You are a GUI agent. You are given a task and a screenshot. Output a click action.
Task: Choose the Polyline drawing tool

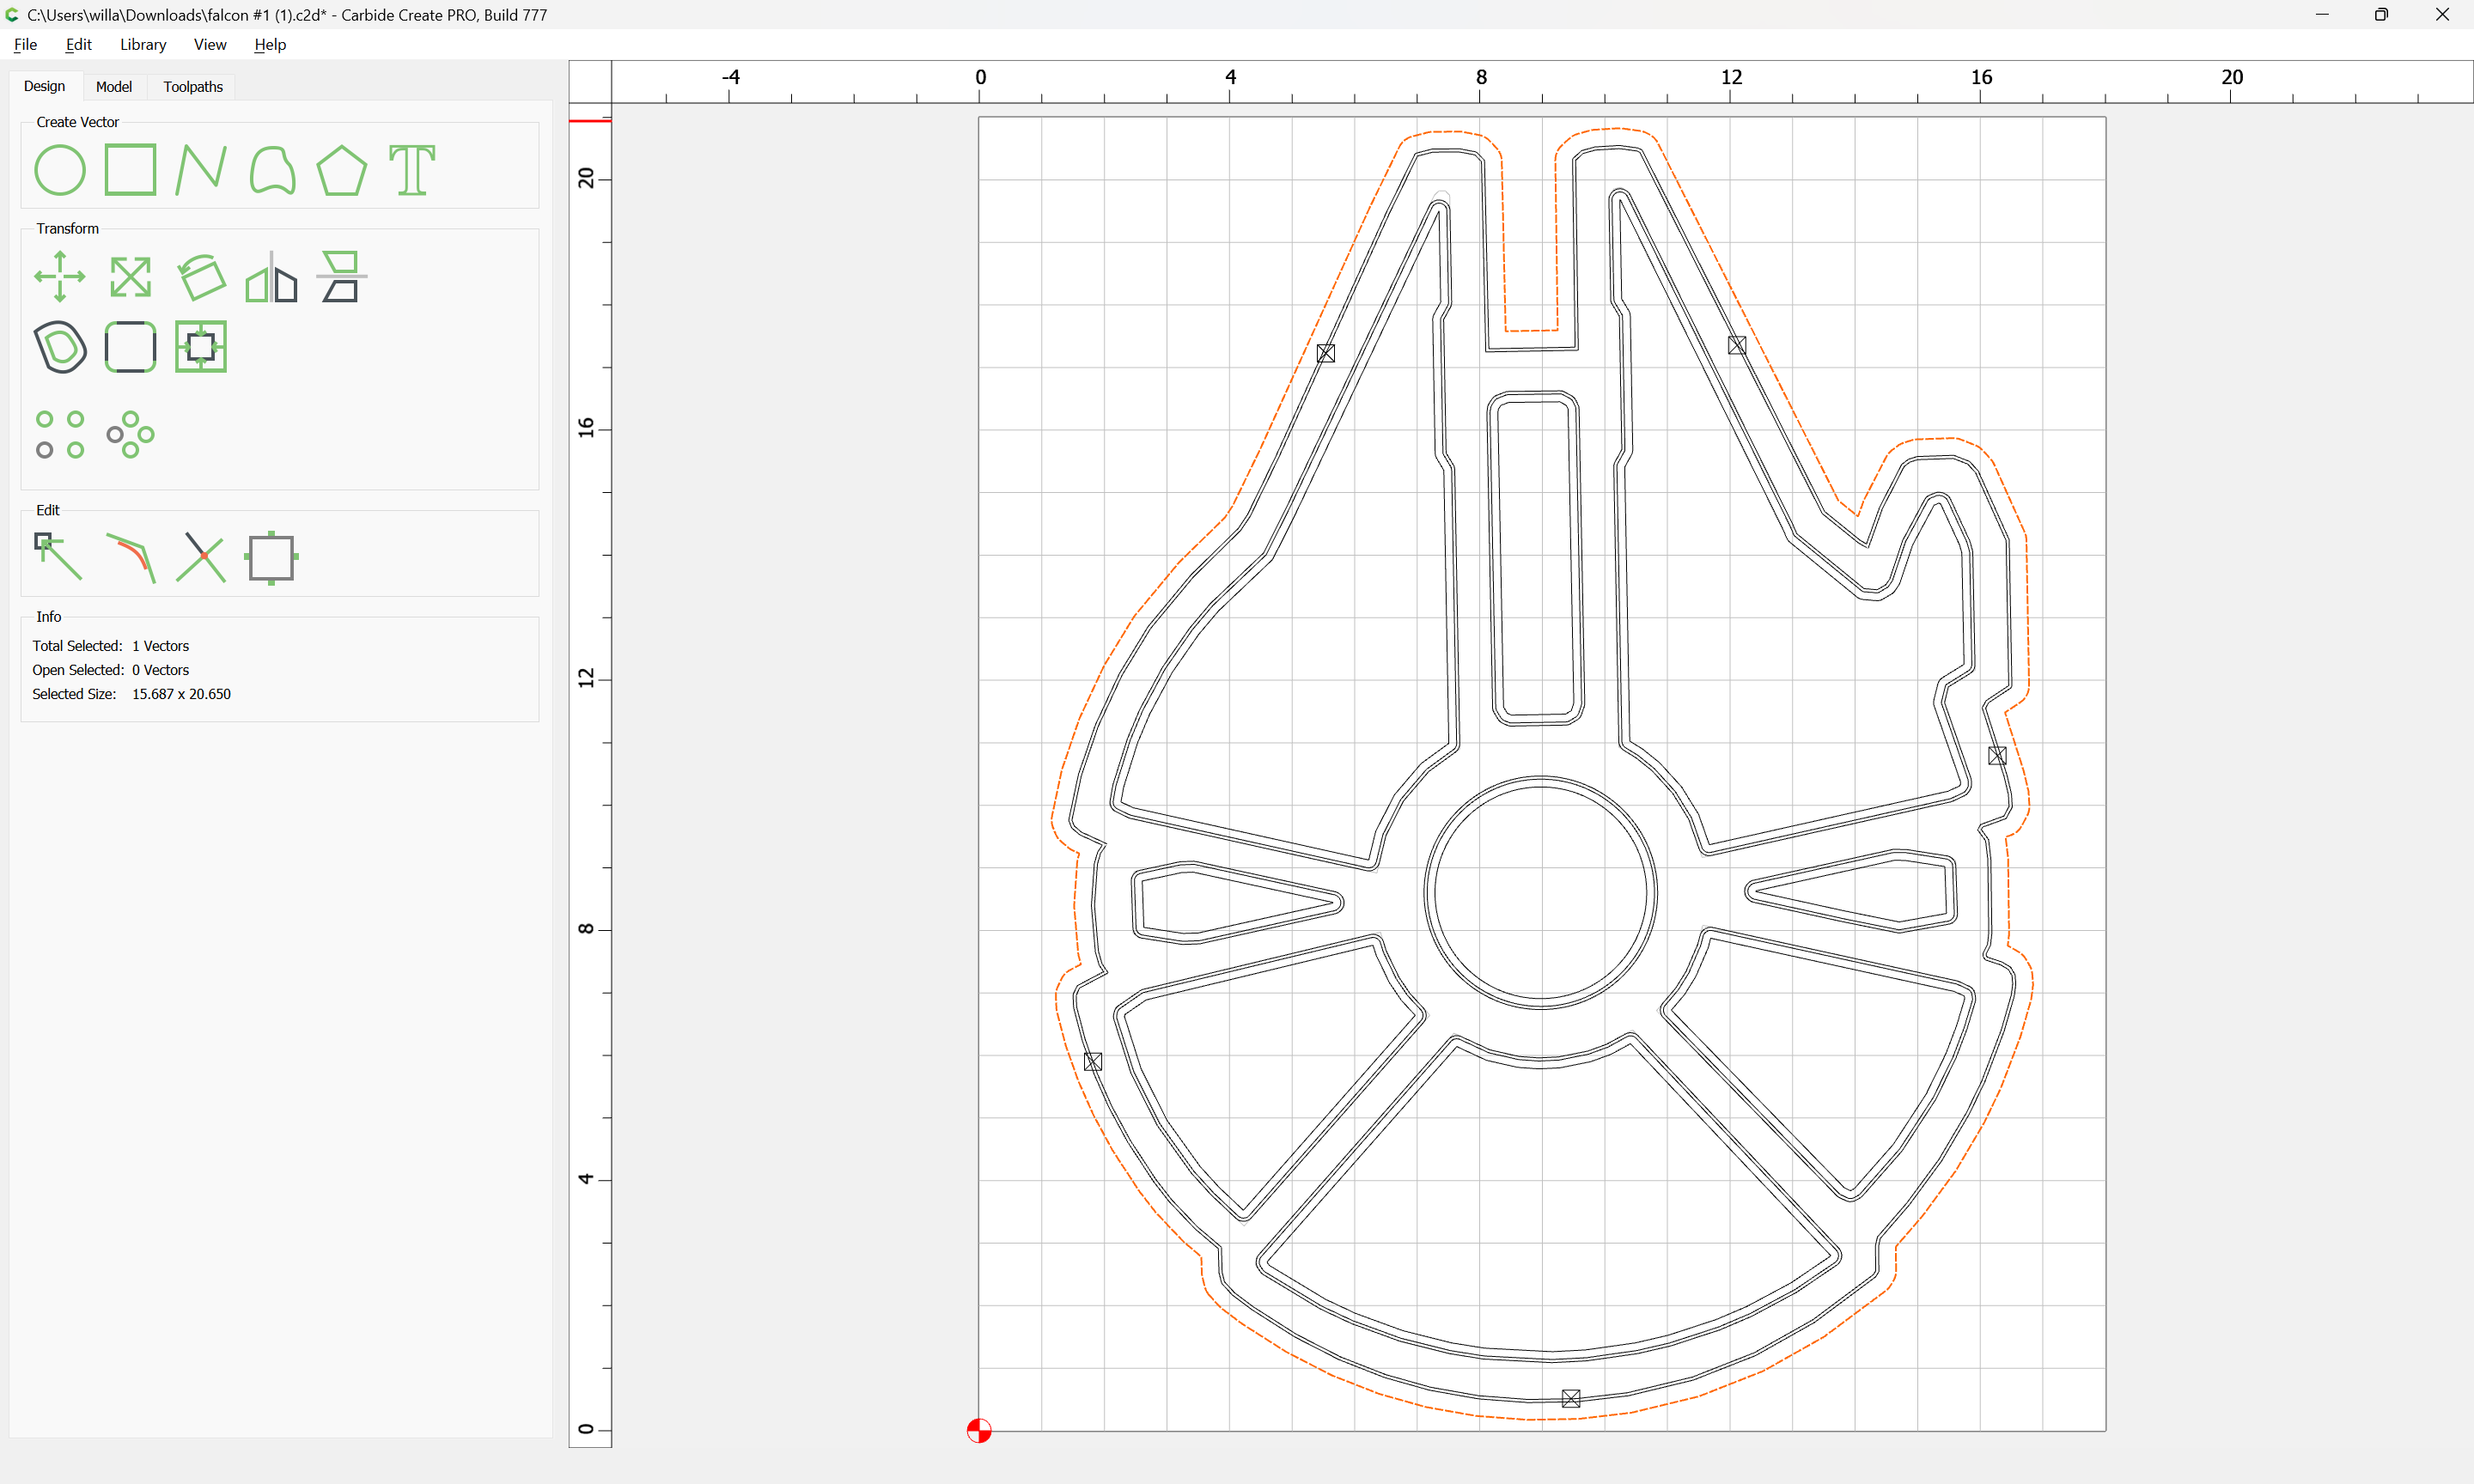(x=201, y=170)
